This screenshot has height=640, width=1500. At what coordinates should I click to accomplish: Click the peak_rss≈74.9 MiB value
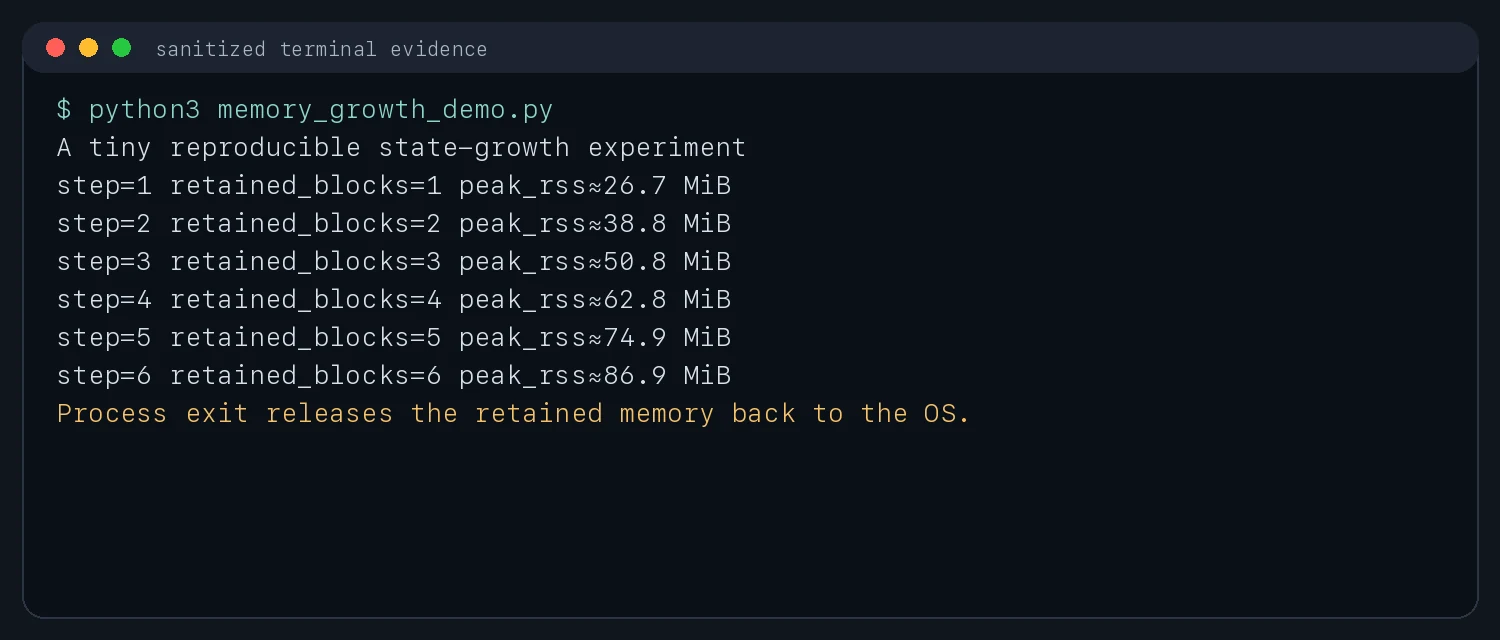pyautogui.click(x=595, y=338)
